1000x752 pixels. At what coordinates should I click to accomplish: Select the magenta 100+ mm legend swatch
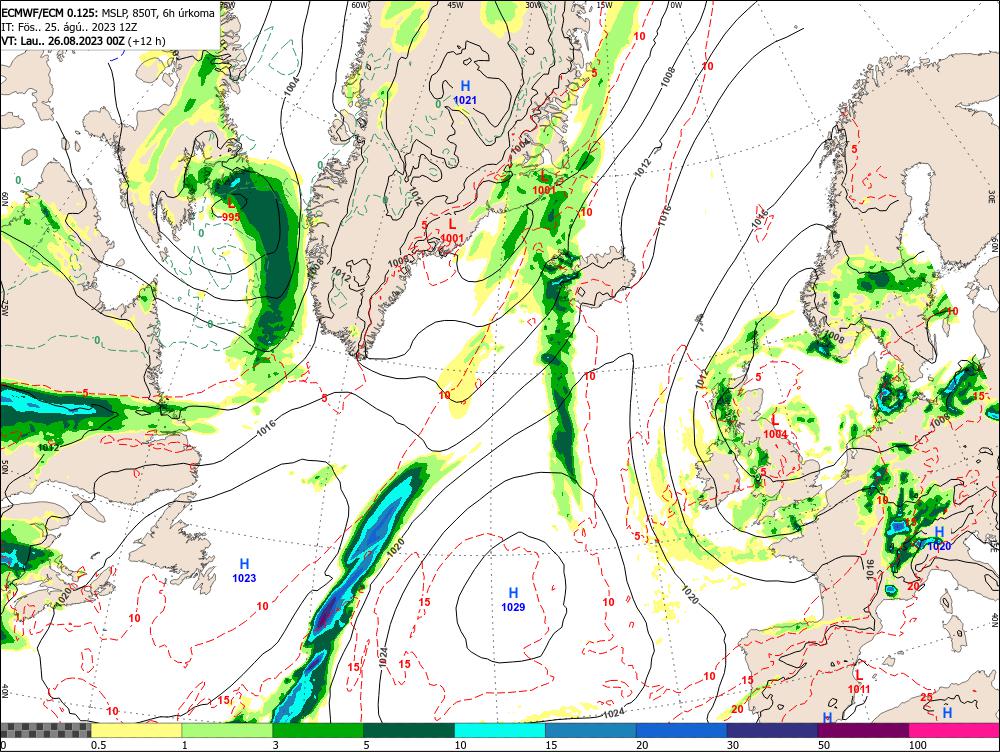(x=954, y=730)
